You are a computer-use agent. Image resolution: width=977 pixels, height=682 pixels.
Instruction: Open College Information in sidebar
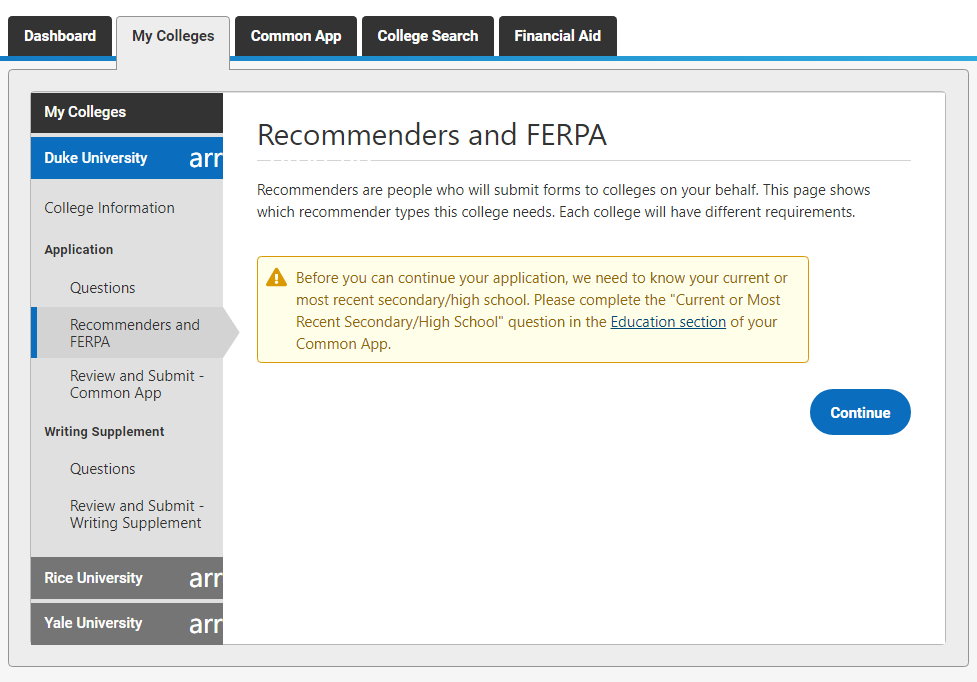tap(110, 208)
